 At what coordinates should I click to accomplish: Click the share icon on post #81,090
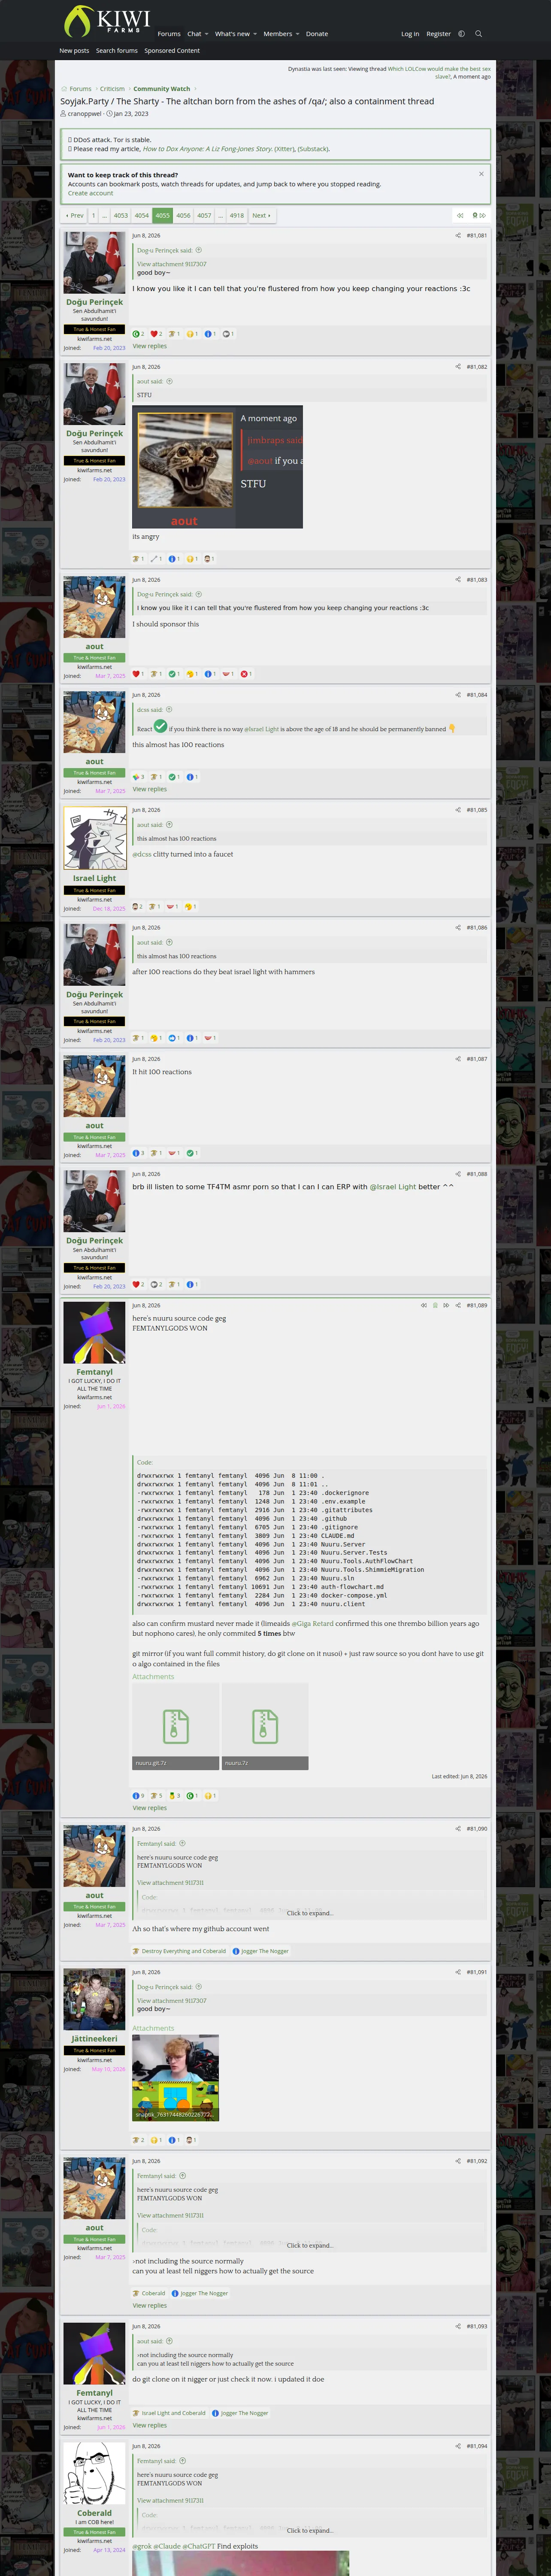pyautogui.click(x=458, y=1829)
